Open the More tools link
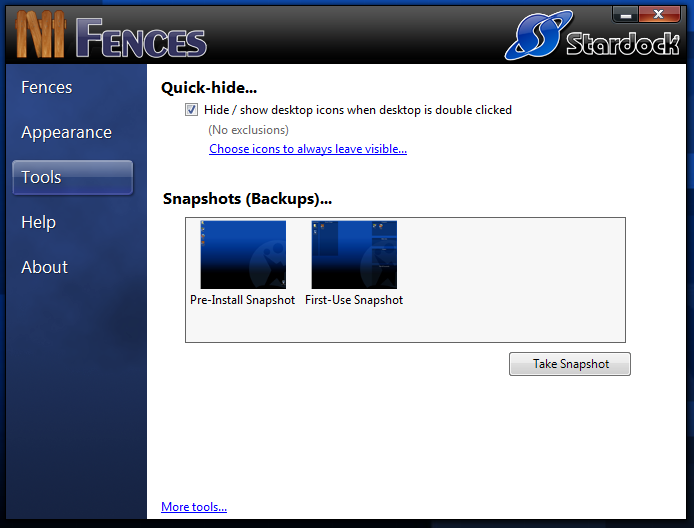Viewport: 694px width, 528px height. [x=194, y=507]
